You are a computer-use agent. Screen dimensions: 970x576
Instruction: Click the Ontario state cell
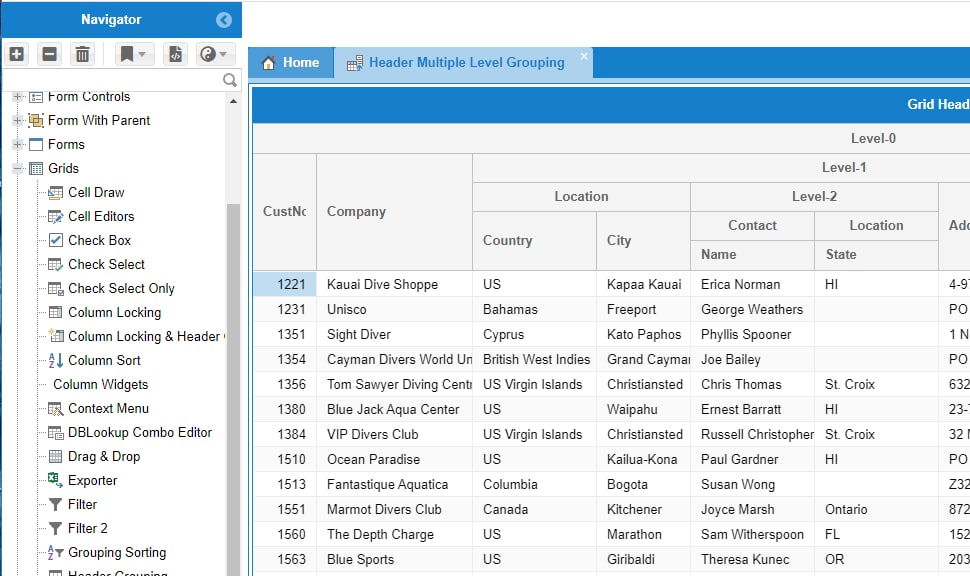(877, 509)
